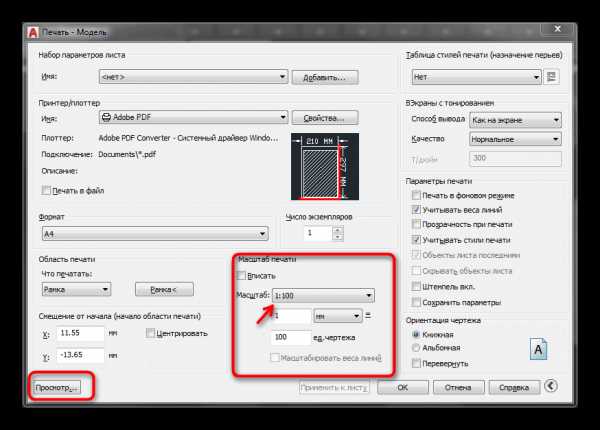600x430 pixels.
Task: Open the Масштаб dropdown showing 1:100
Action: click(323, 295)
